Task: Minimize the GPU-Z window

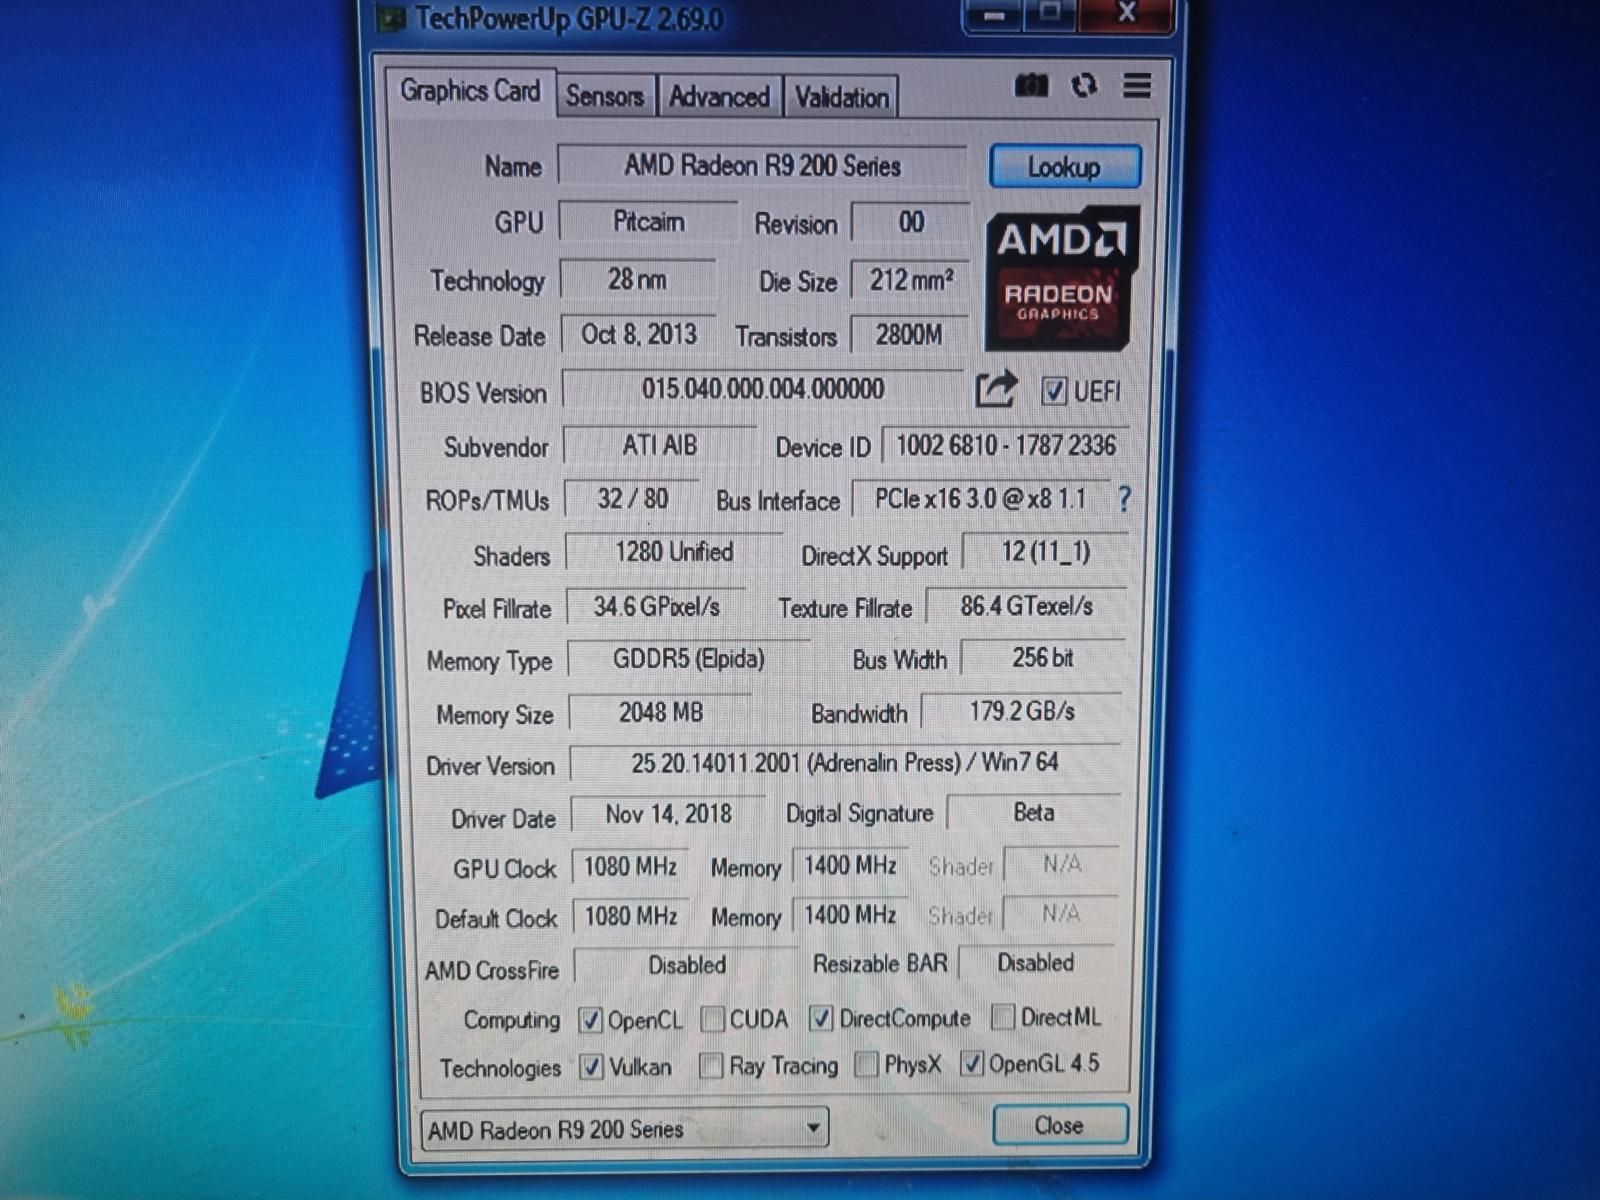Action: [x=994, y=15]
